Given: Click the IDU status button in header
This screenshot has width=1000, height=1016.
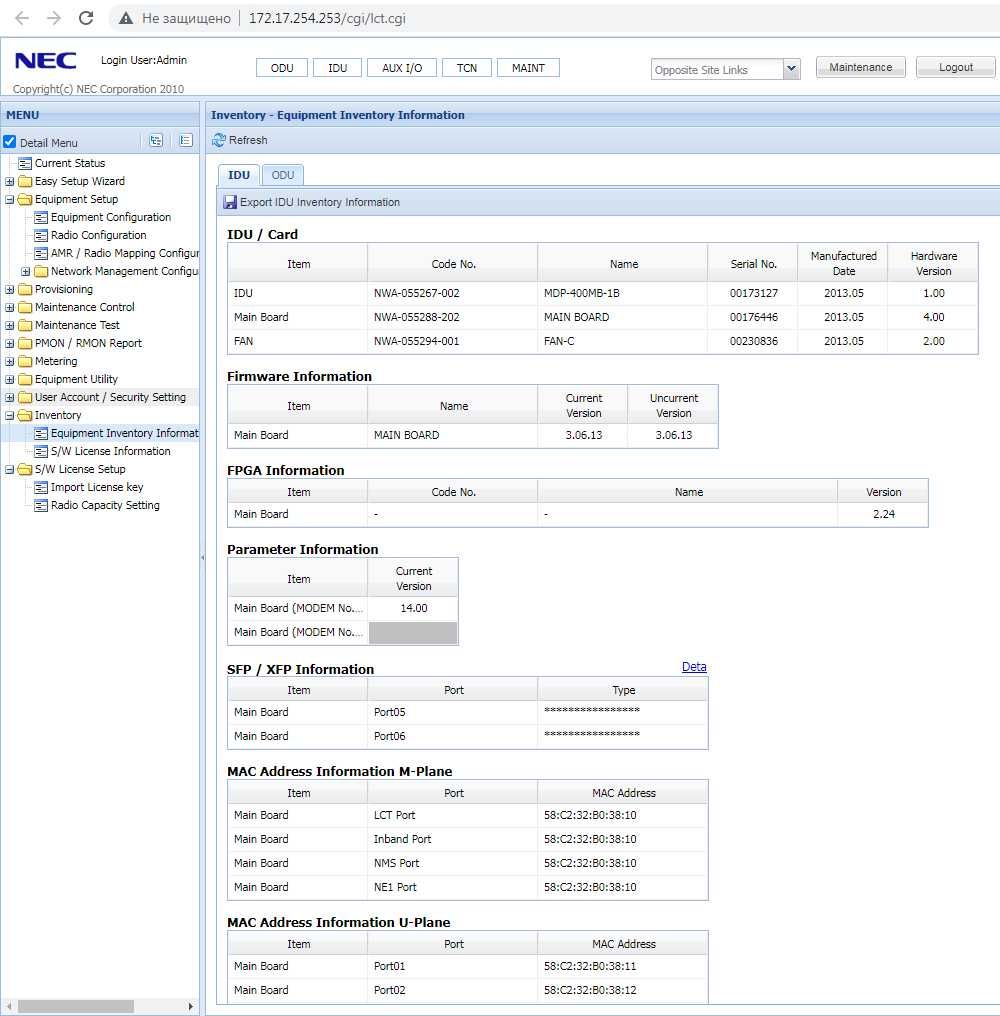Looking at the screenshot, I should (x=337, y=68).
